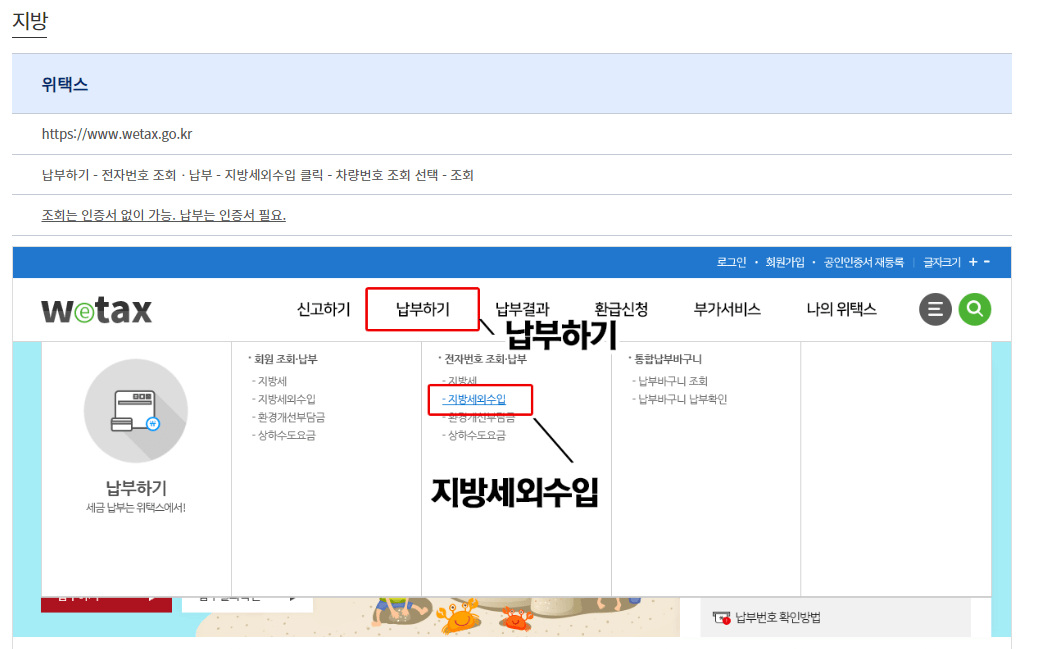Open the green hamburger menu icon
1041x649 pixels.
click(934, 310)
